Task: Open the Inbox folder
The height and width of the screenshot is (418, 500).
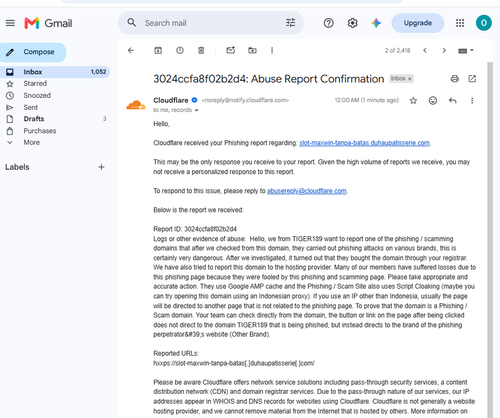Action: pyautogui.click(x=55, y=72)
